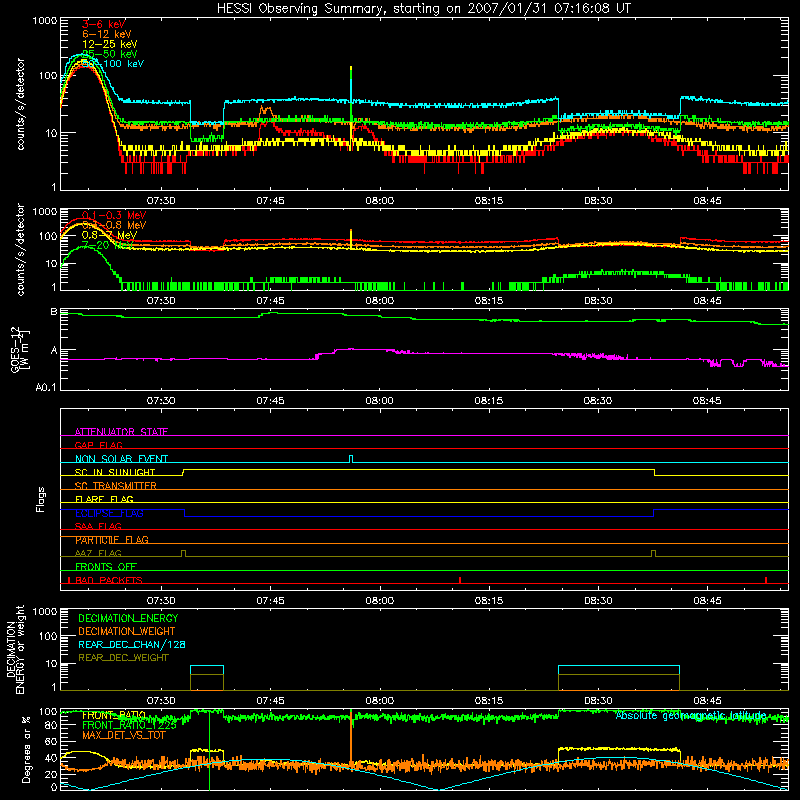This screenshot has height=800, width=800.
Task: Select the DECIMATION_ENERGY legend entry
Action: pyautogui.click(x=128, y=618)
